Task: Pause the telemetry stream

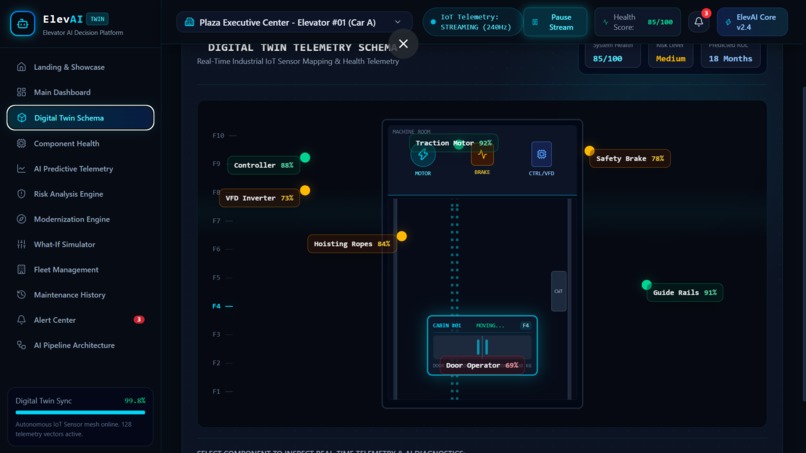Action: coord(555,22)
